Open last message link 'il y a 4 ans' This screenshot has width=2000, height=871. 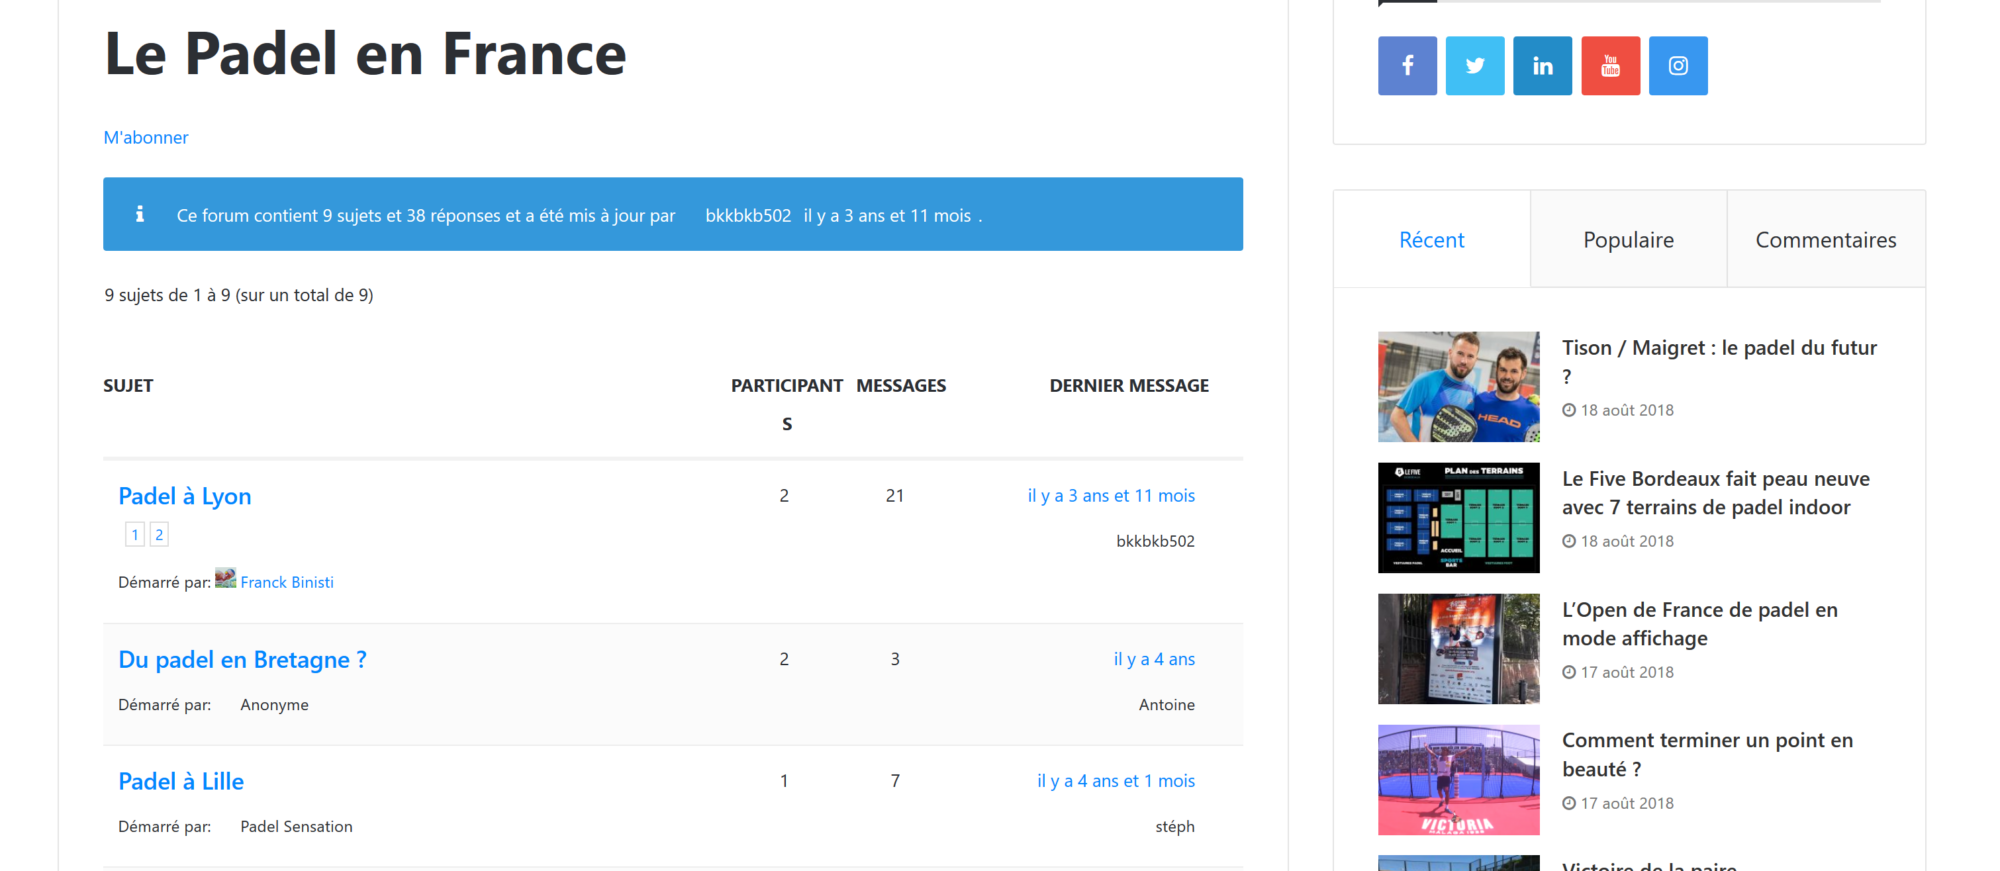click(x=1154, y=660)
